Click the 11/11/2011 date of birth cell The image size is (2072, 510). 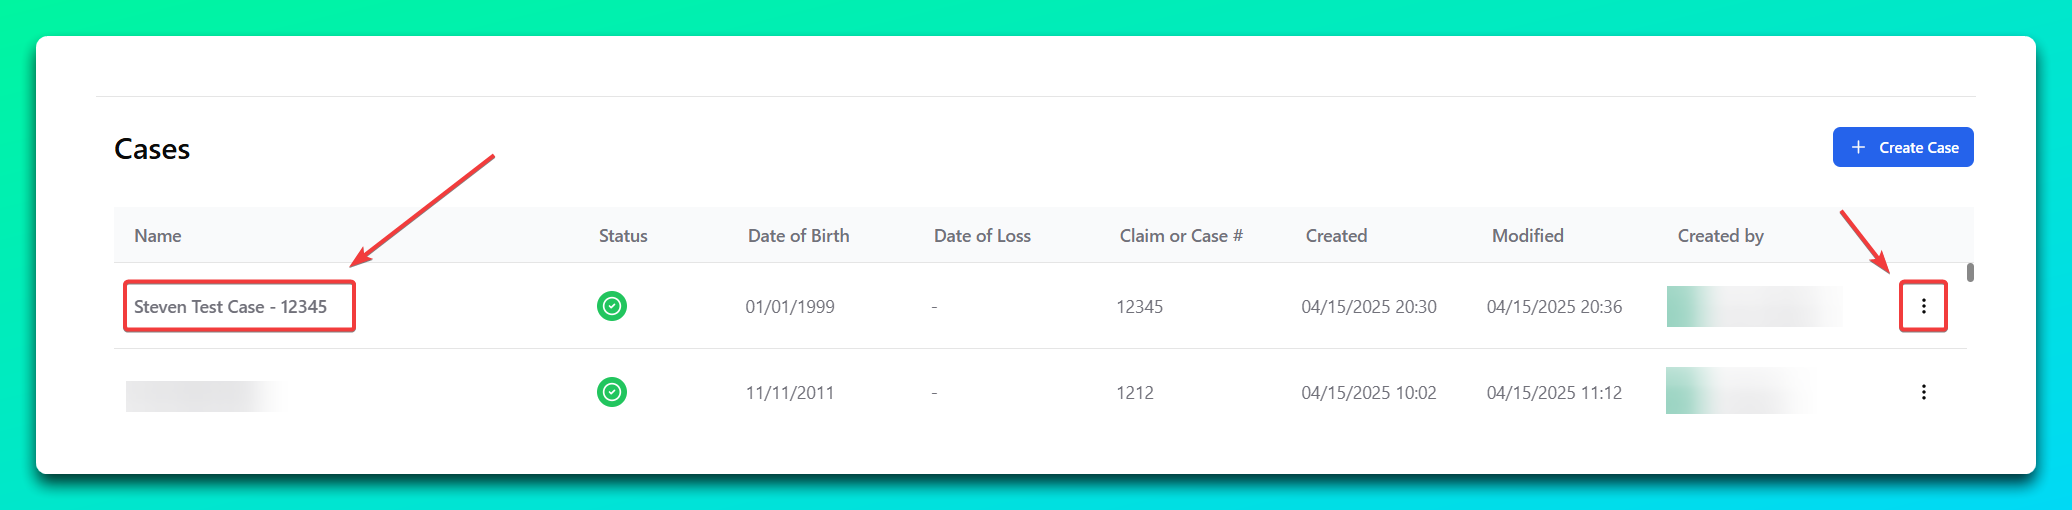(790, 393)
